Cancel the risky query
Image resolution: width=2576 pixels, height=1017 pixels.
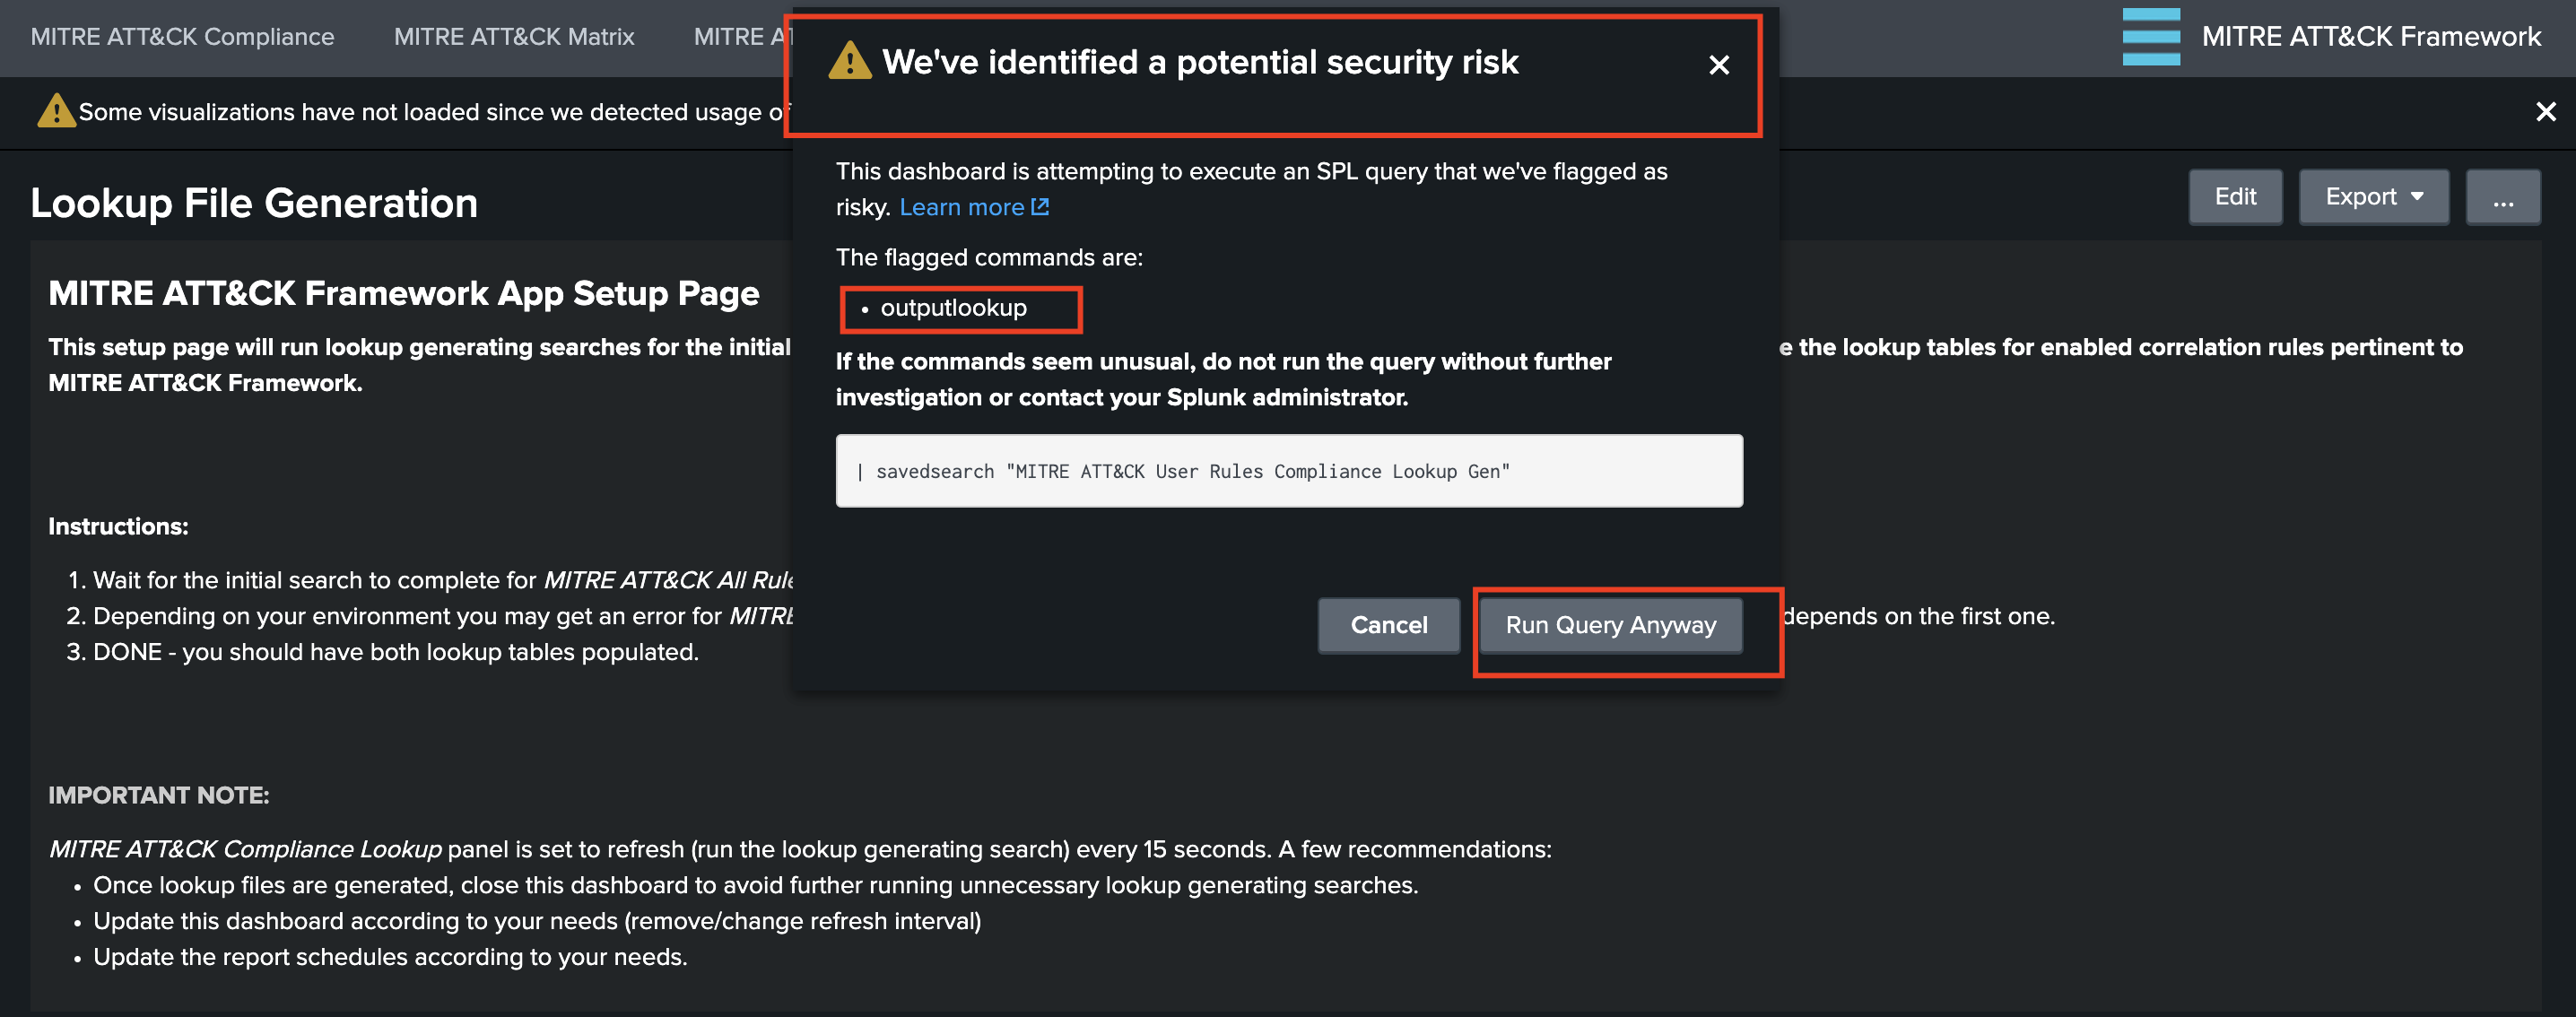coord(1388,625)
